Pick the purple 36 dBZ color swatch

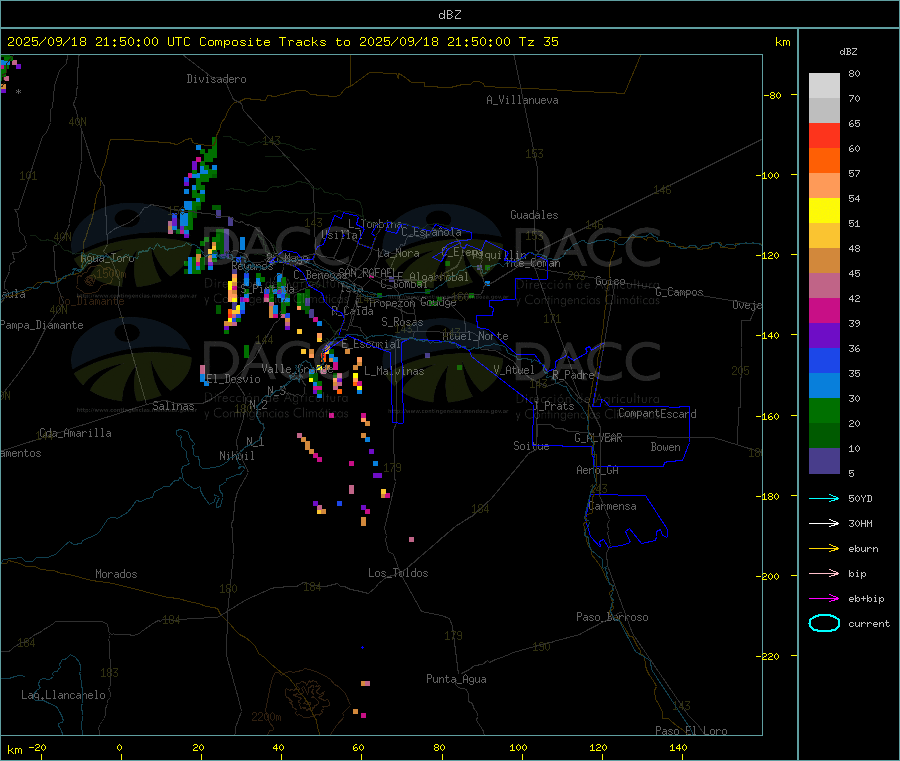(824, 336)
